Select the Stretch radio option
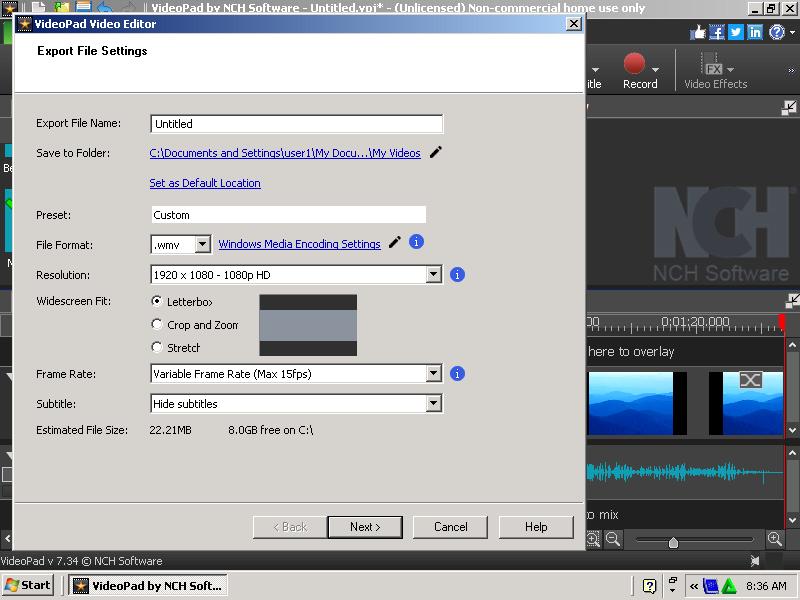800x600 pixels. [157, 347]
